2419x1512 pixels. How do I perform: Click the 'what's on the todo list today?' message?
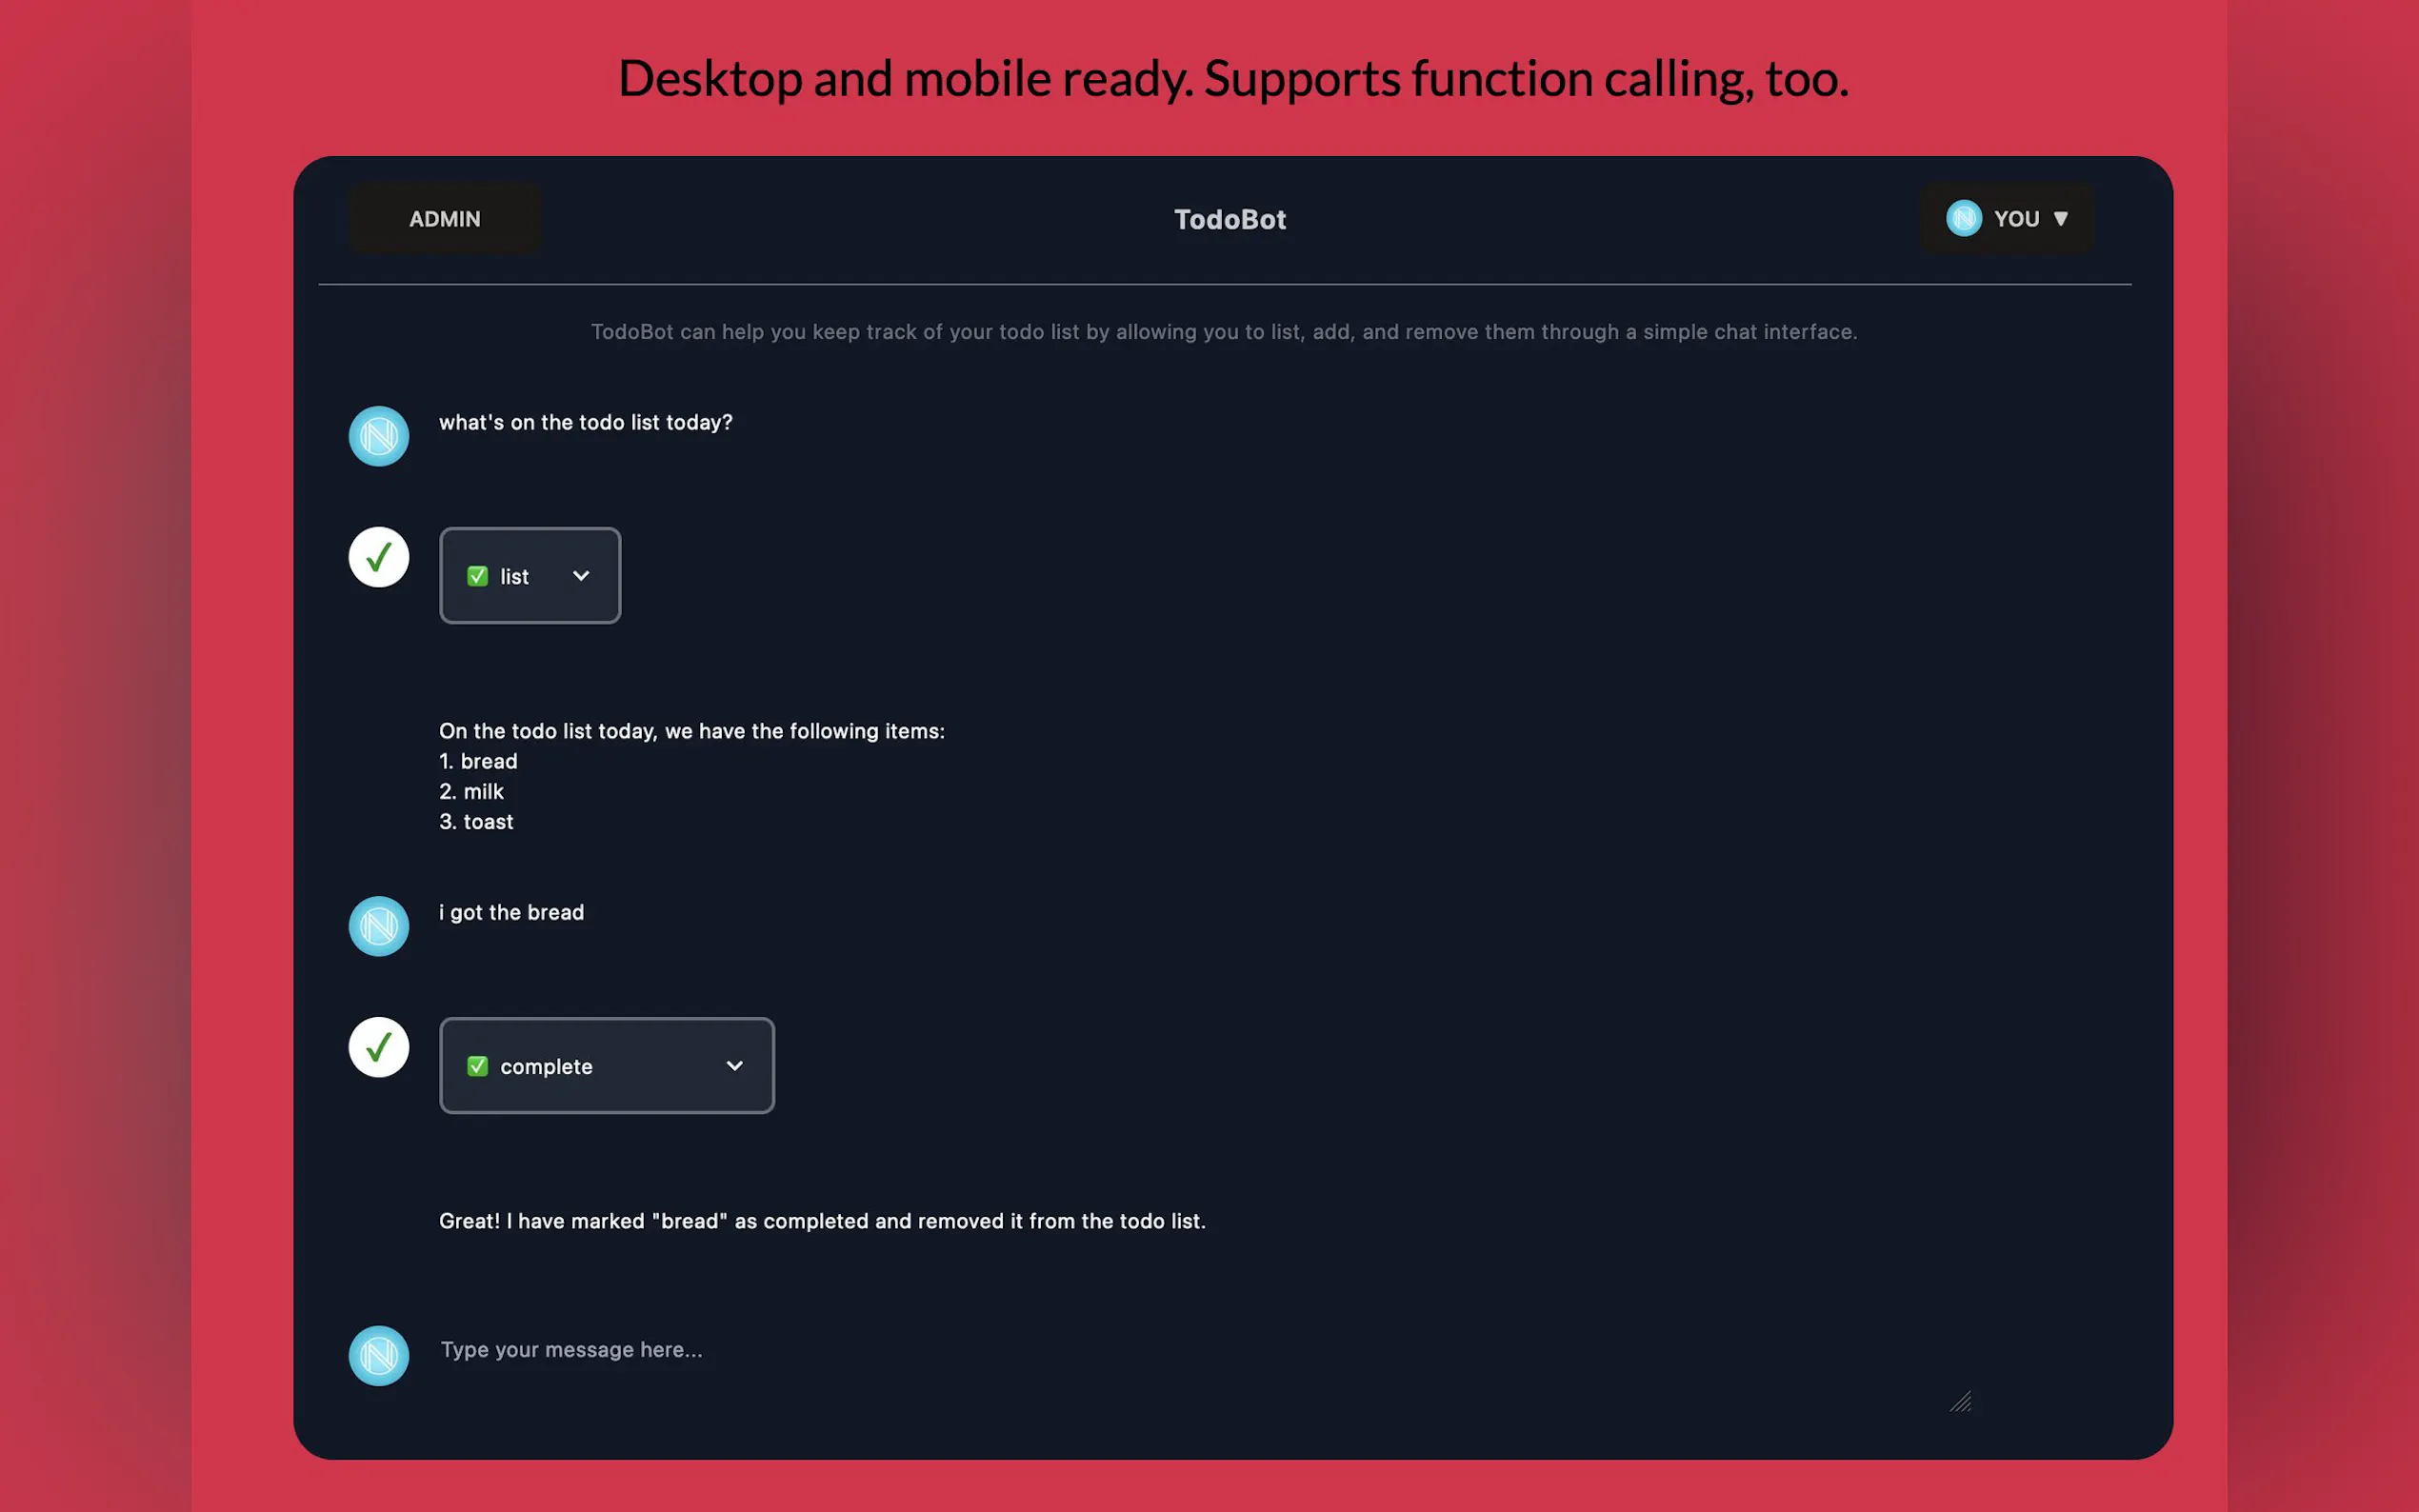point(586,423)
